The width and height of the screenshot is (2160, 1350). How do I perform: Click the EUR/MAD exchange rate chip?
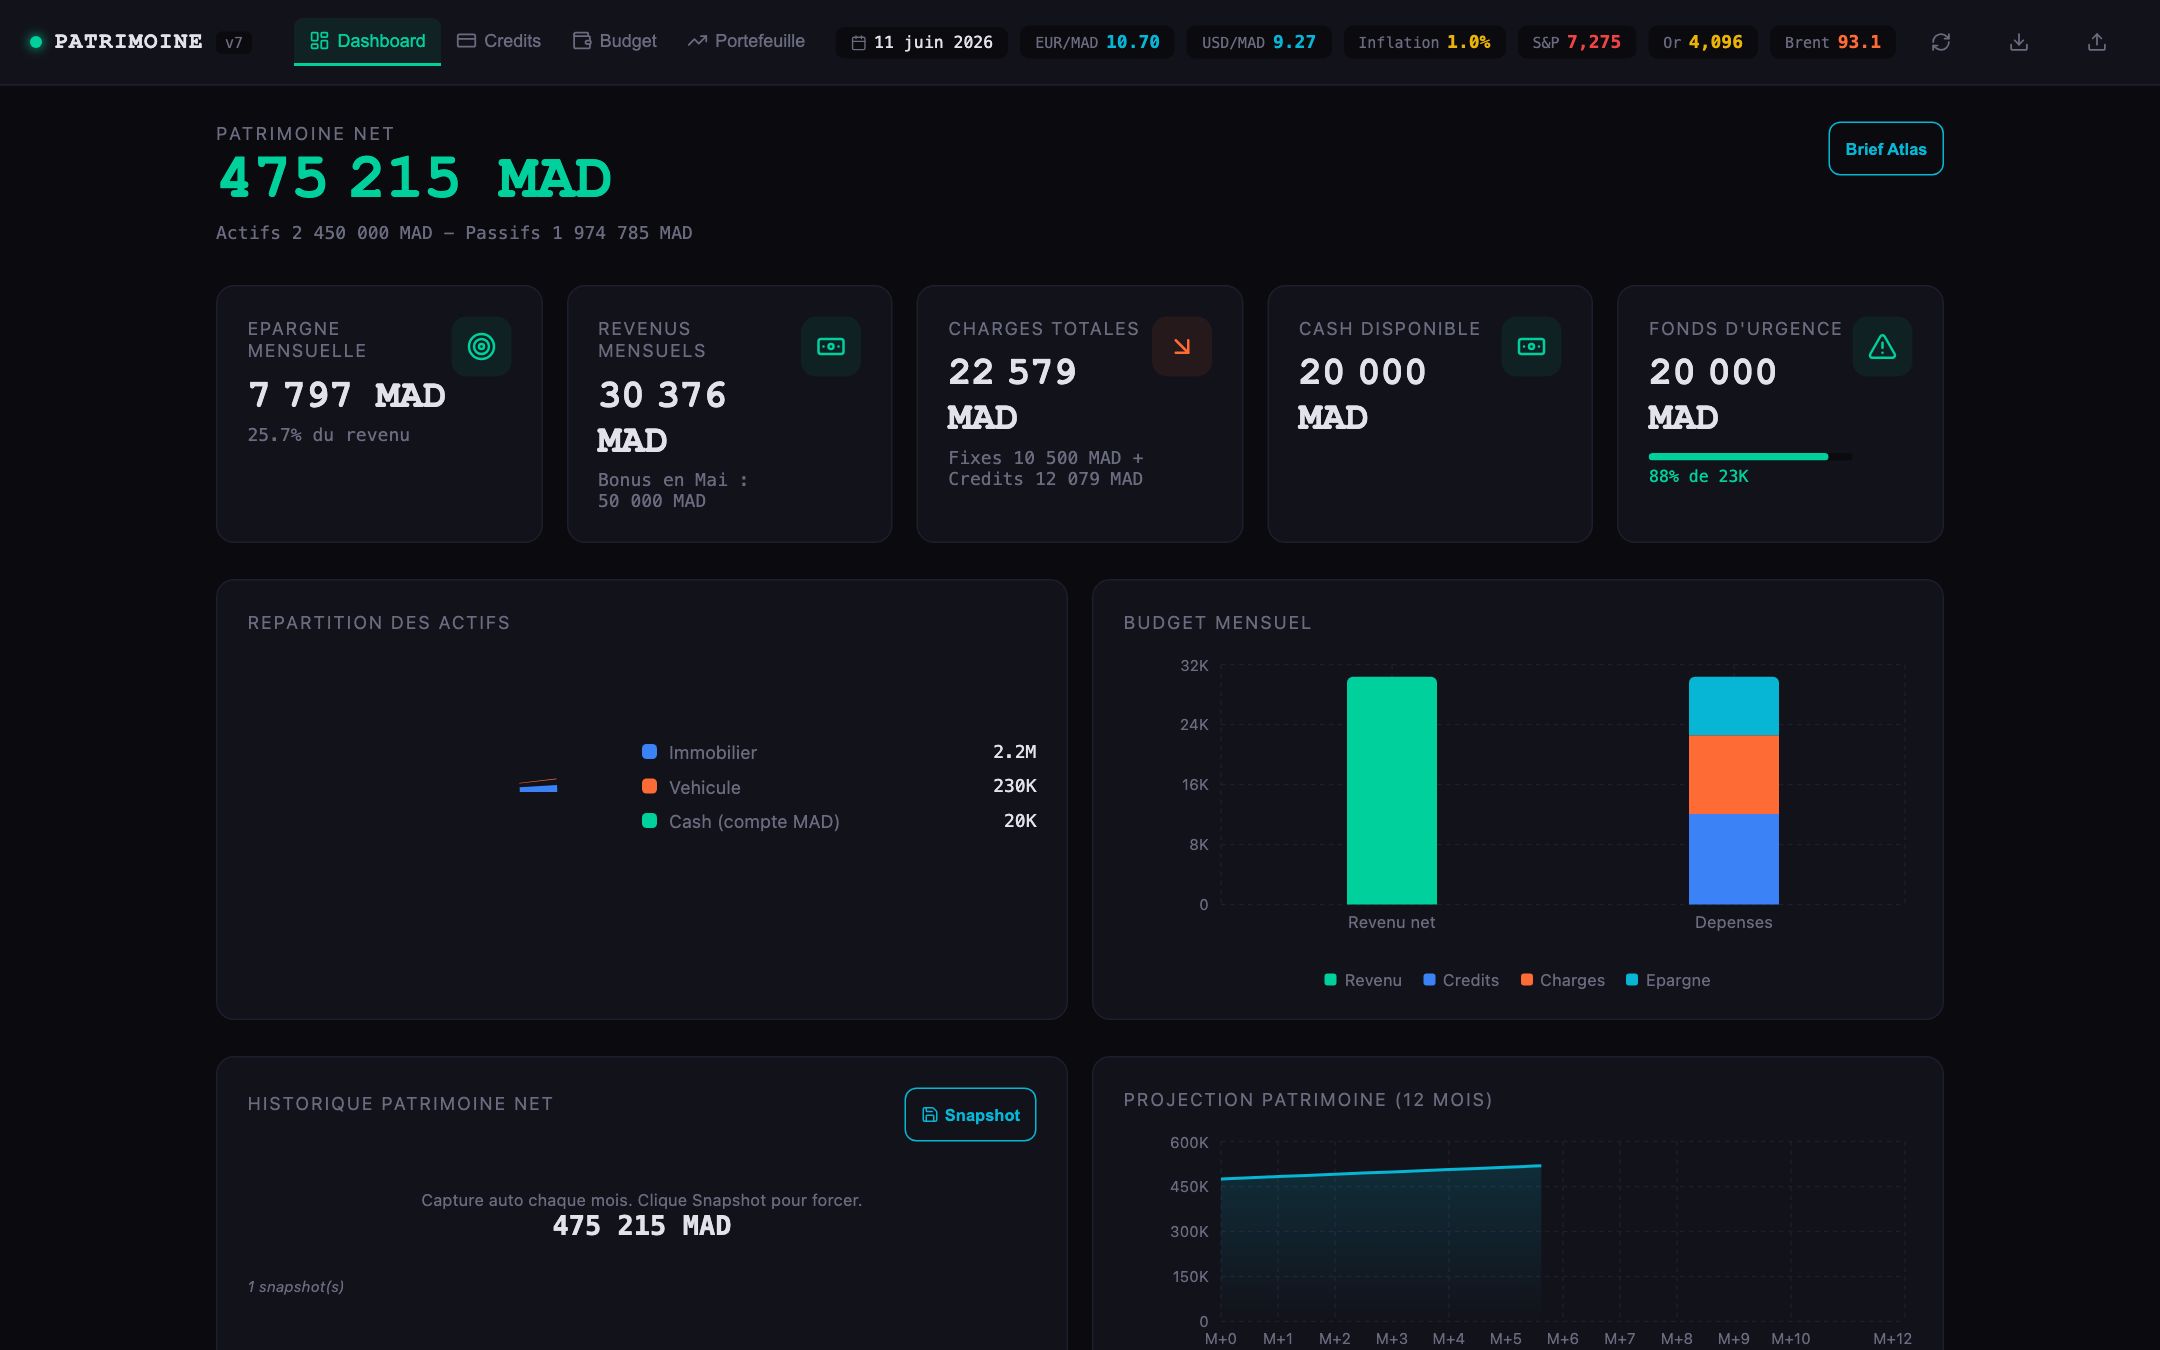coord(1097,42)
